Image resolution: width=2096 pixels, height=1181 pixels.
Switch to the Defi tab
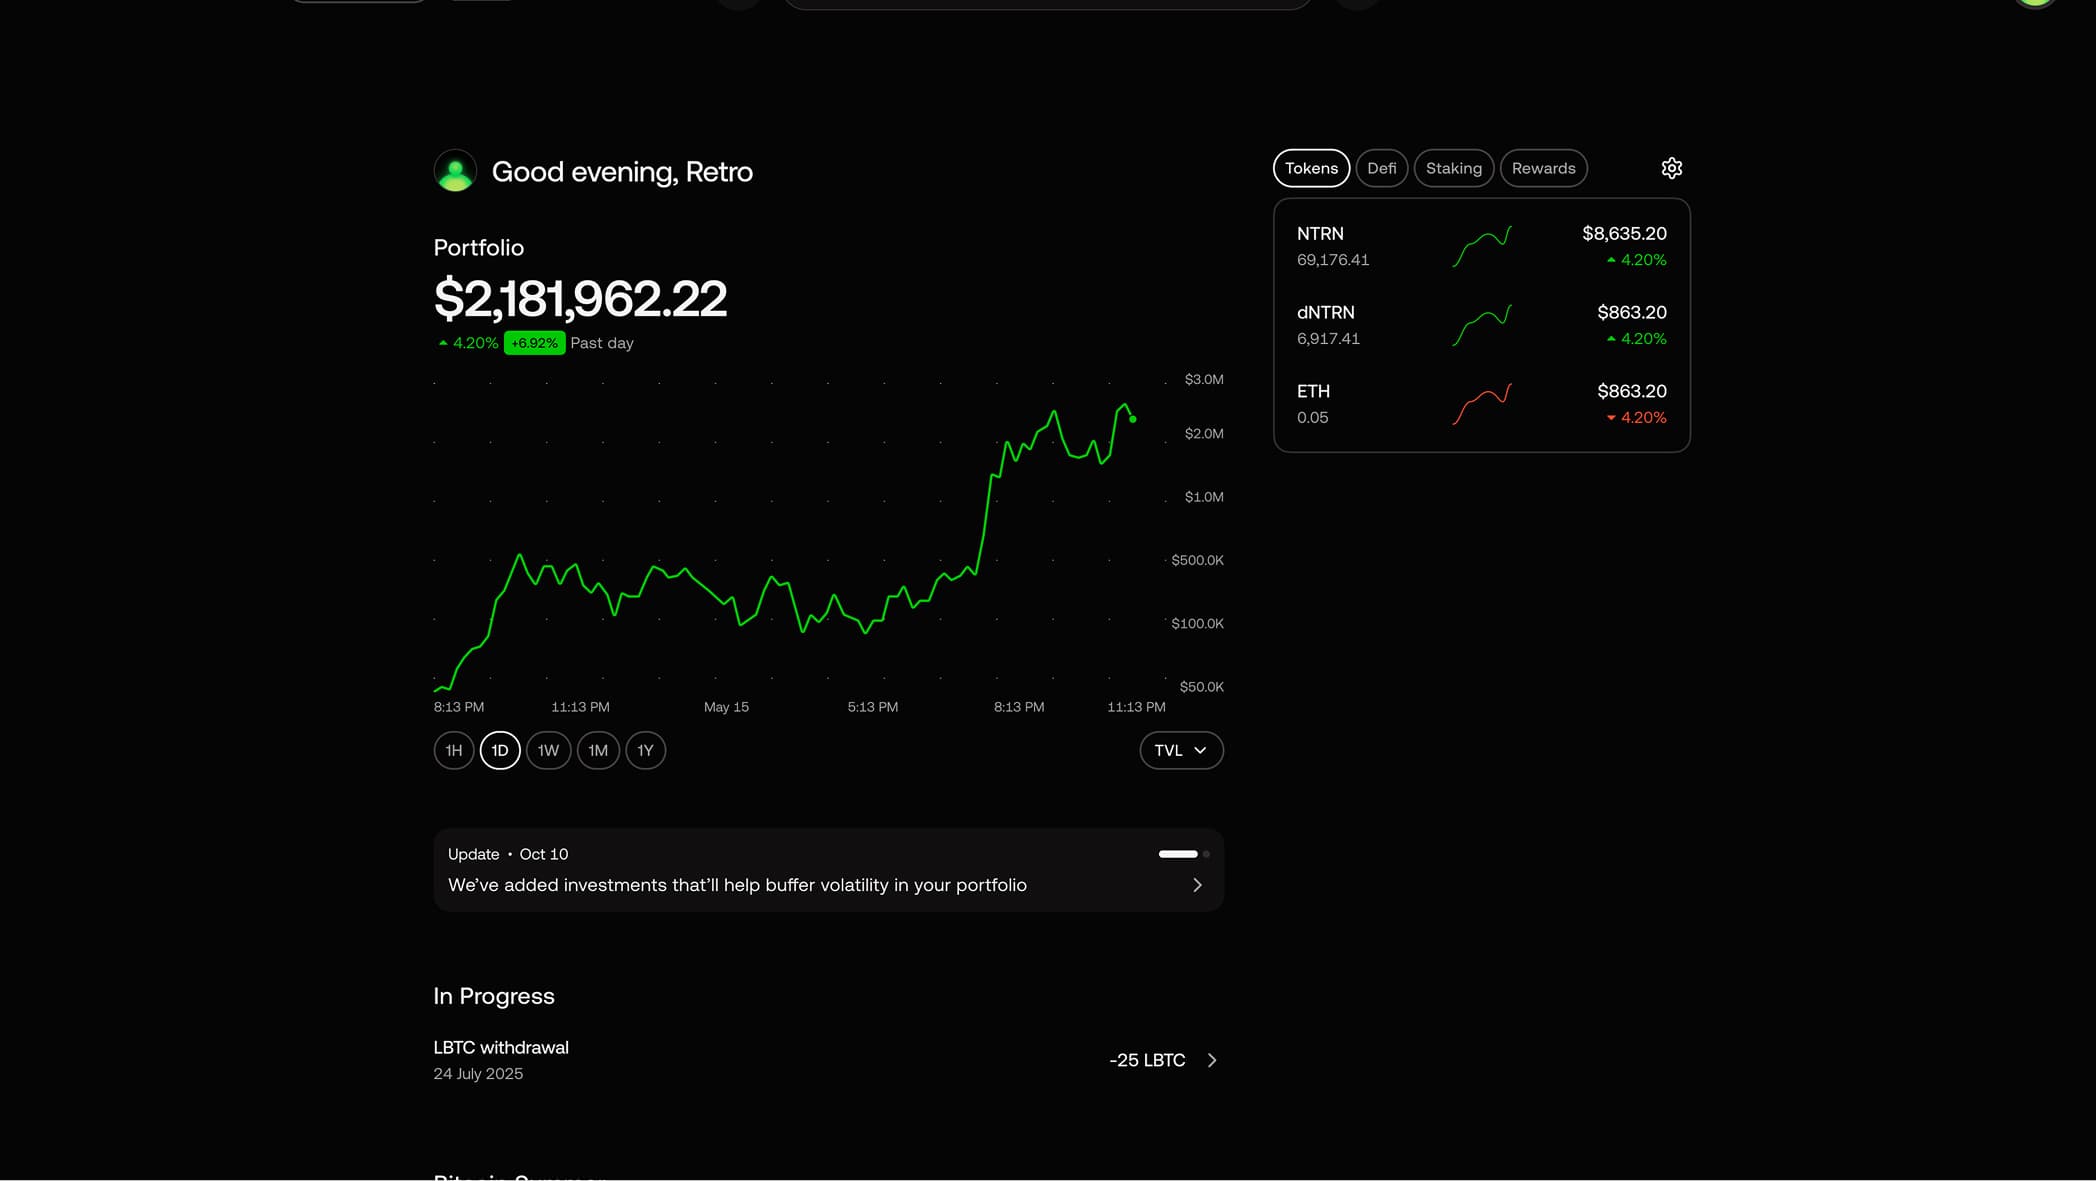[x=1381, y=168]
